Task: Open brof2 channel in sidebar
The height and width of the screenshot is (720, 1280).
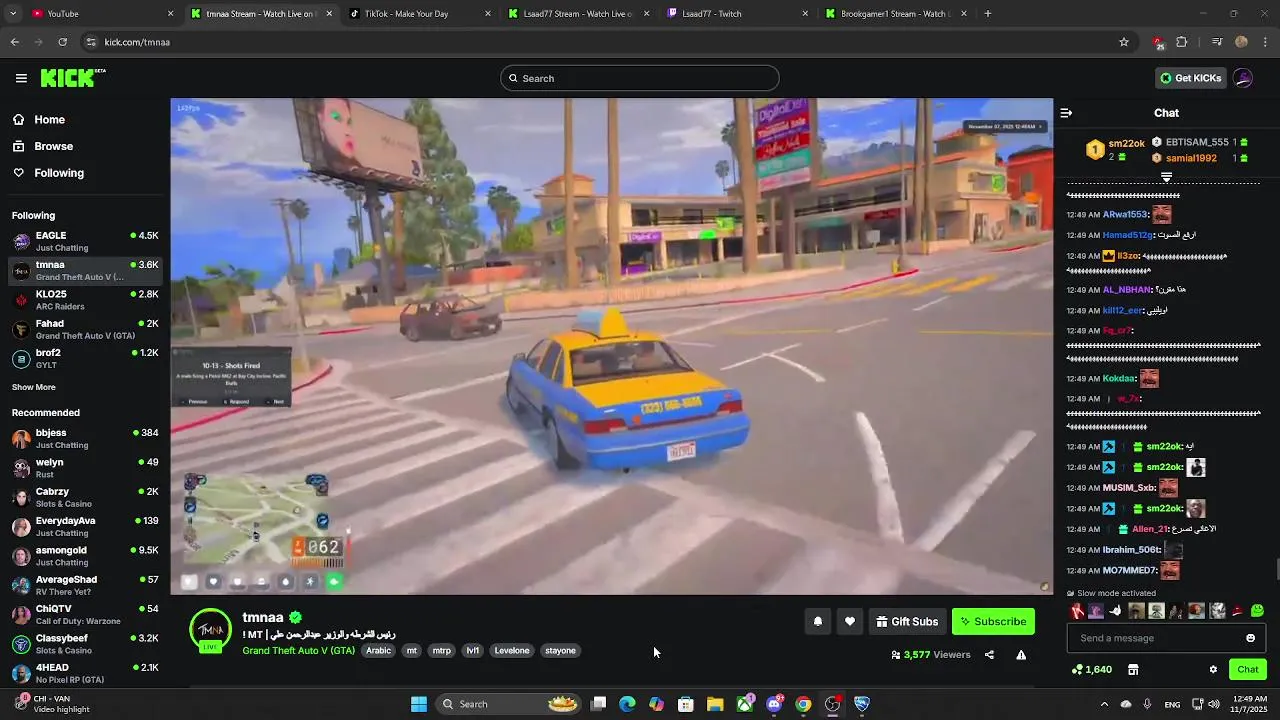Action: tap(85, 358)
